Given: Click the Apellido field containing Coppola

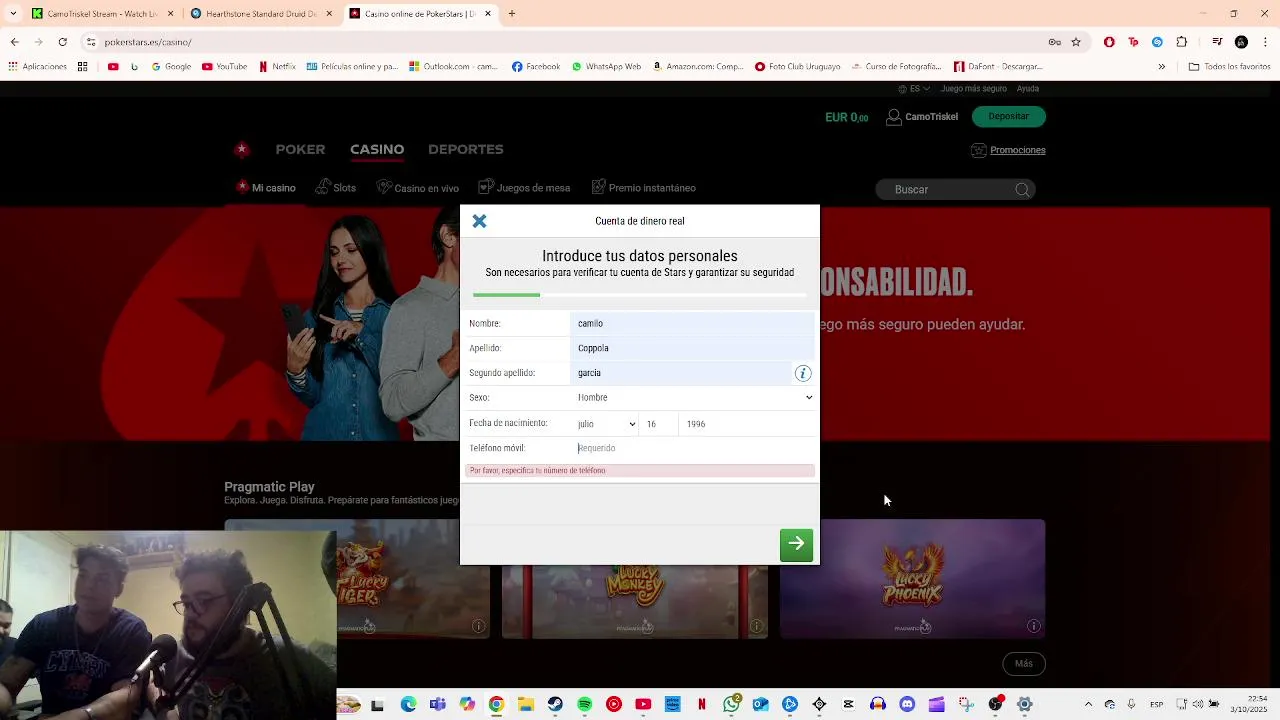Looking at the screenshot, I should click(x=693, y=348).
